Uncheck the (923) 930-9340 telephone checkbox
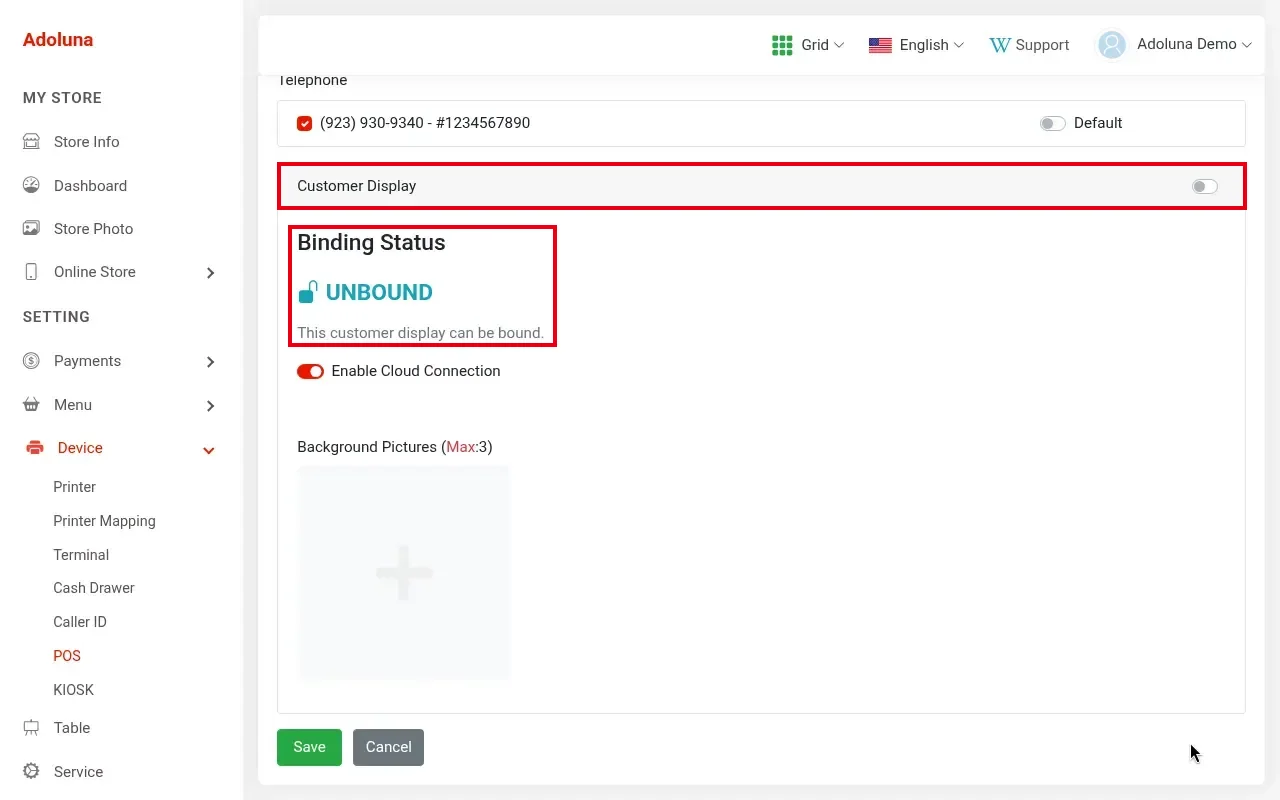The width and height of the screenshot is (1280, 800). pyautogui.click(x=305, y=124)
